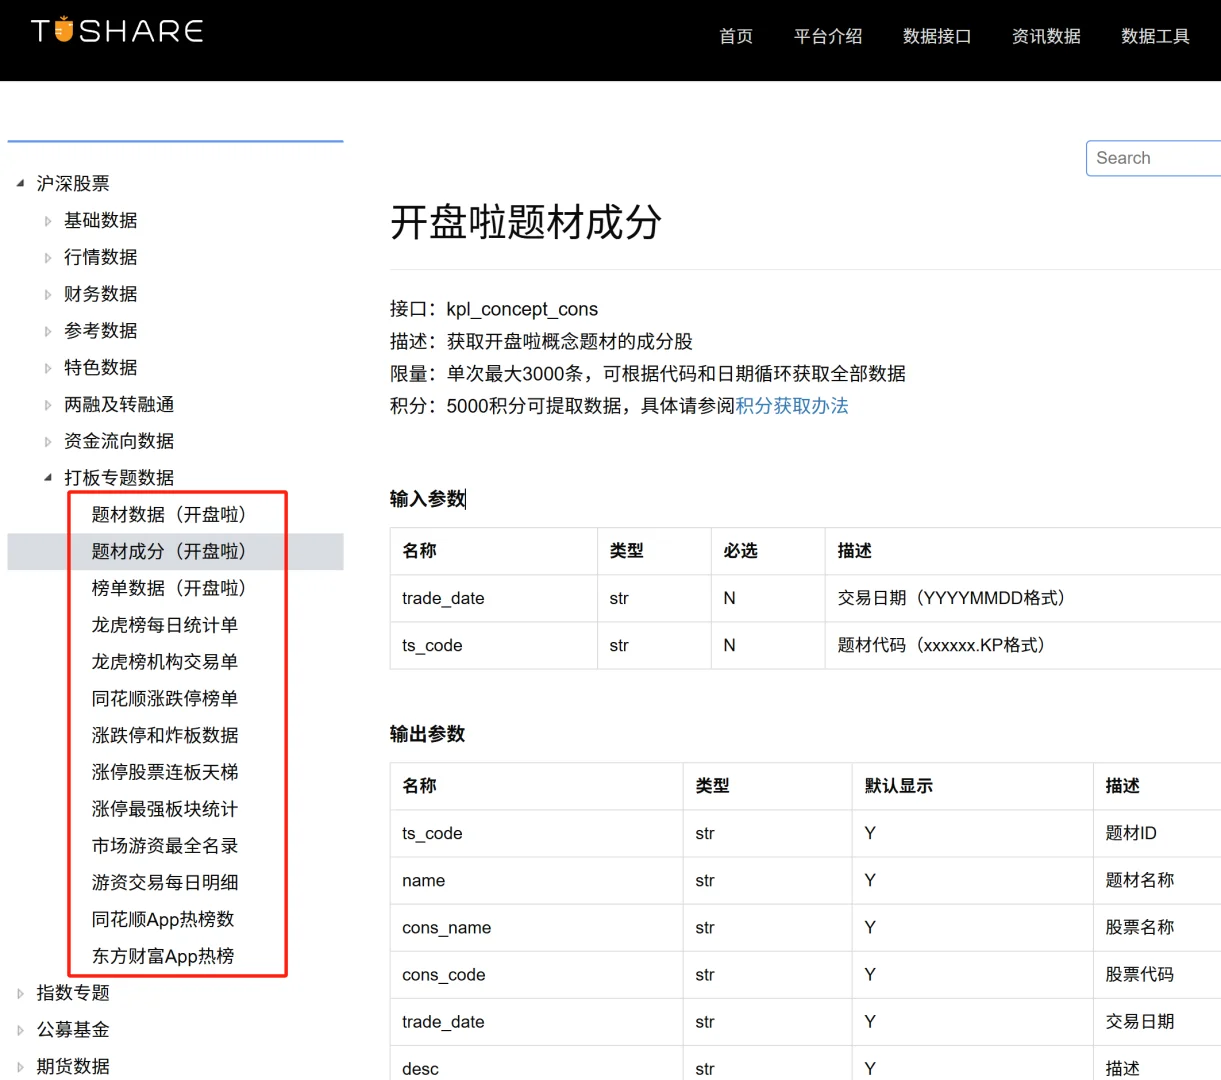Open the 同花顺涨跌停榜单 page
Image resolution: width=1221 pixels, height=1080 pixels.
pyautogui.click(x=164, y=698)
